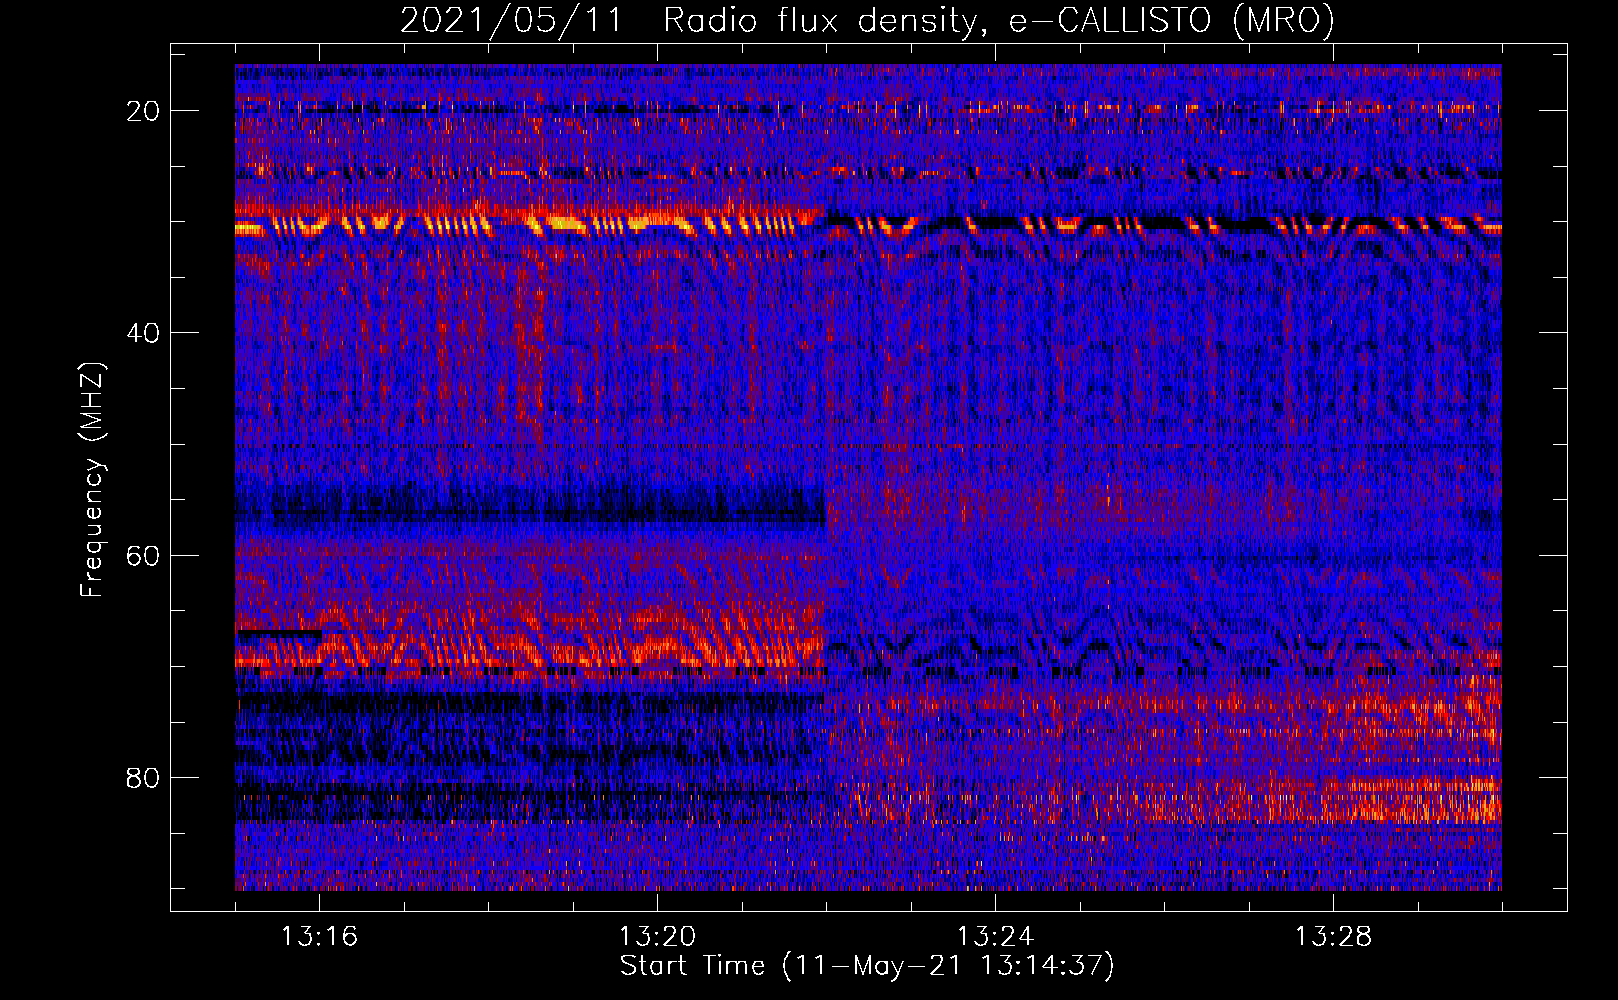Click the 80 MHz frequency tick label
Image resolution: width=1618 pixels, height=1000 pixels.
point(143,777)
